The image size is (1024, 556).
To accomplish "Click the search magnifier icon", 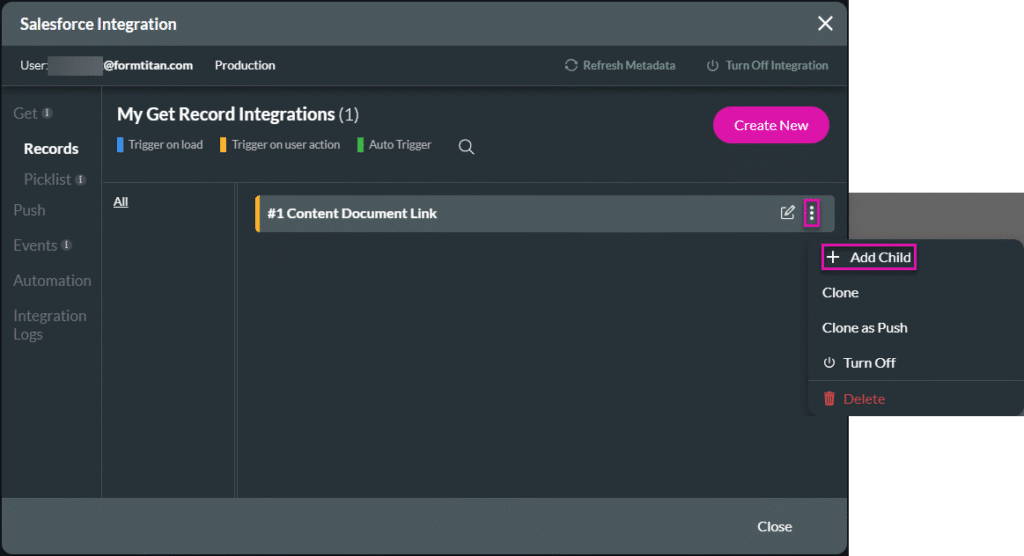I will pos(466,146).
